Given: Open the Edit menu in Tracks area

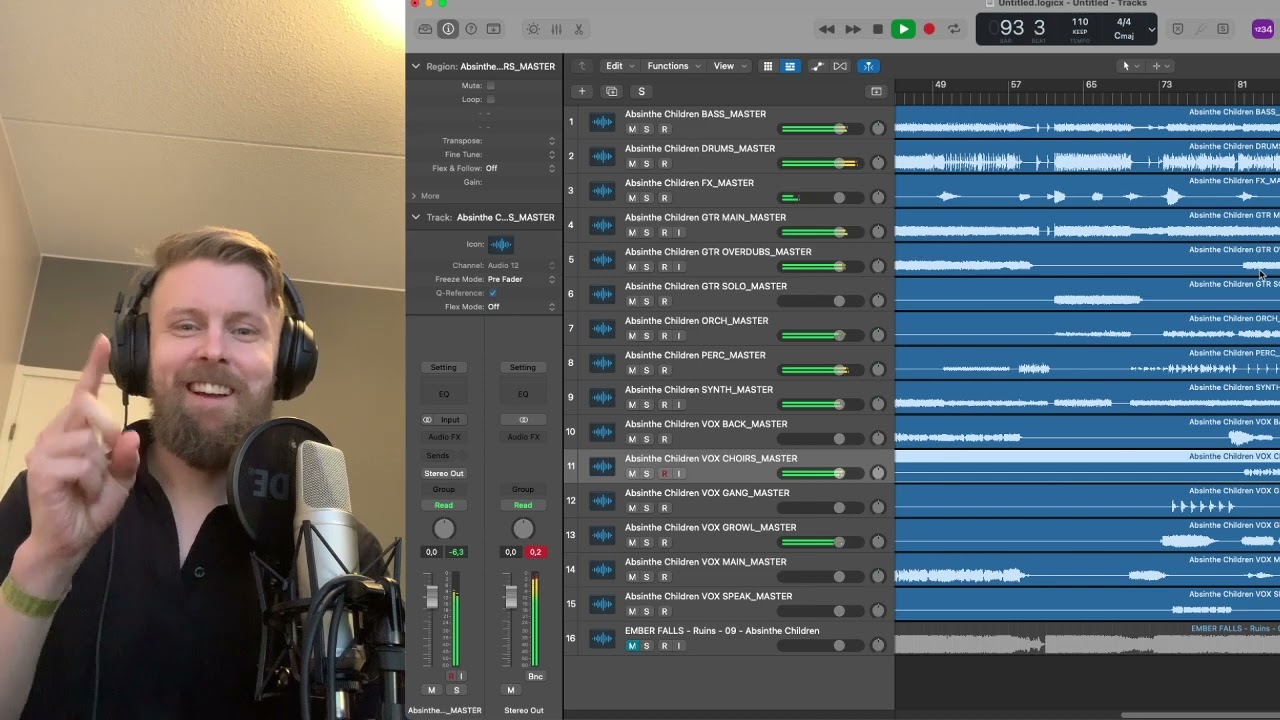Looking at the screenshot, I should (x=619, y=66).
